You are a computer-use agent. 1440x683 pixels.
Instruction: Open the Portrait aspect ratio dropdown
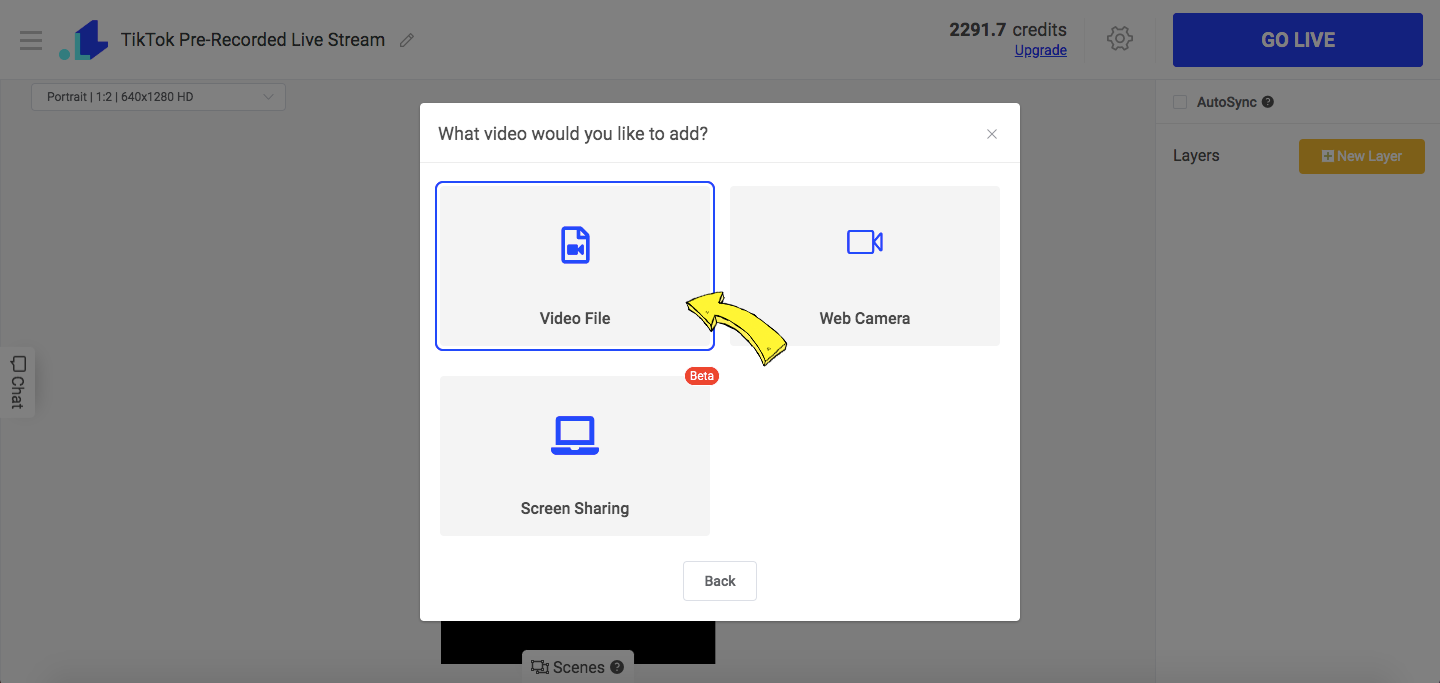157,96
